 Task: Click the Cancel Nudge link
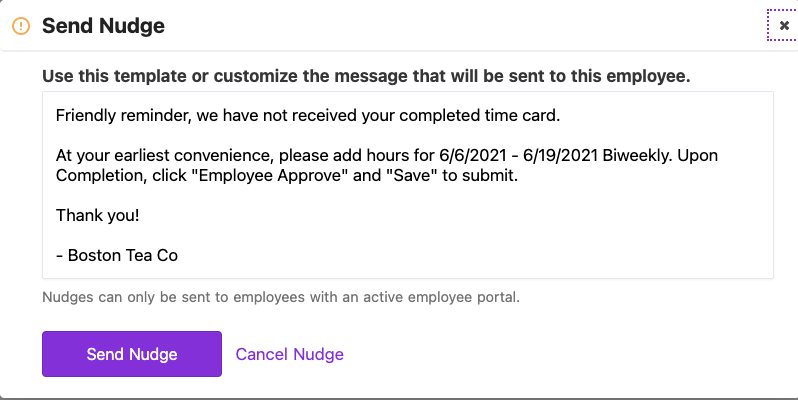tap(289, 354)
